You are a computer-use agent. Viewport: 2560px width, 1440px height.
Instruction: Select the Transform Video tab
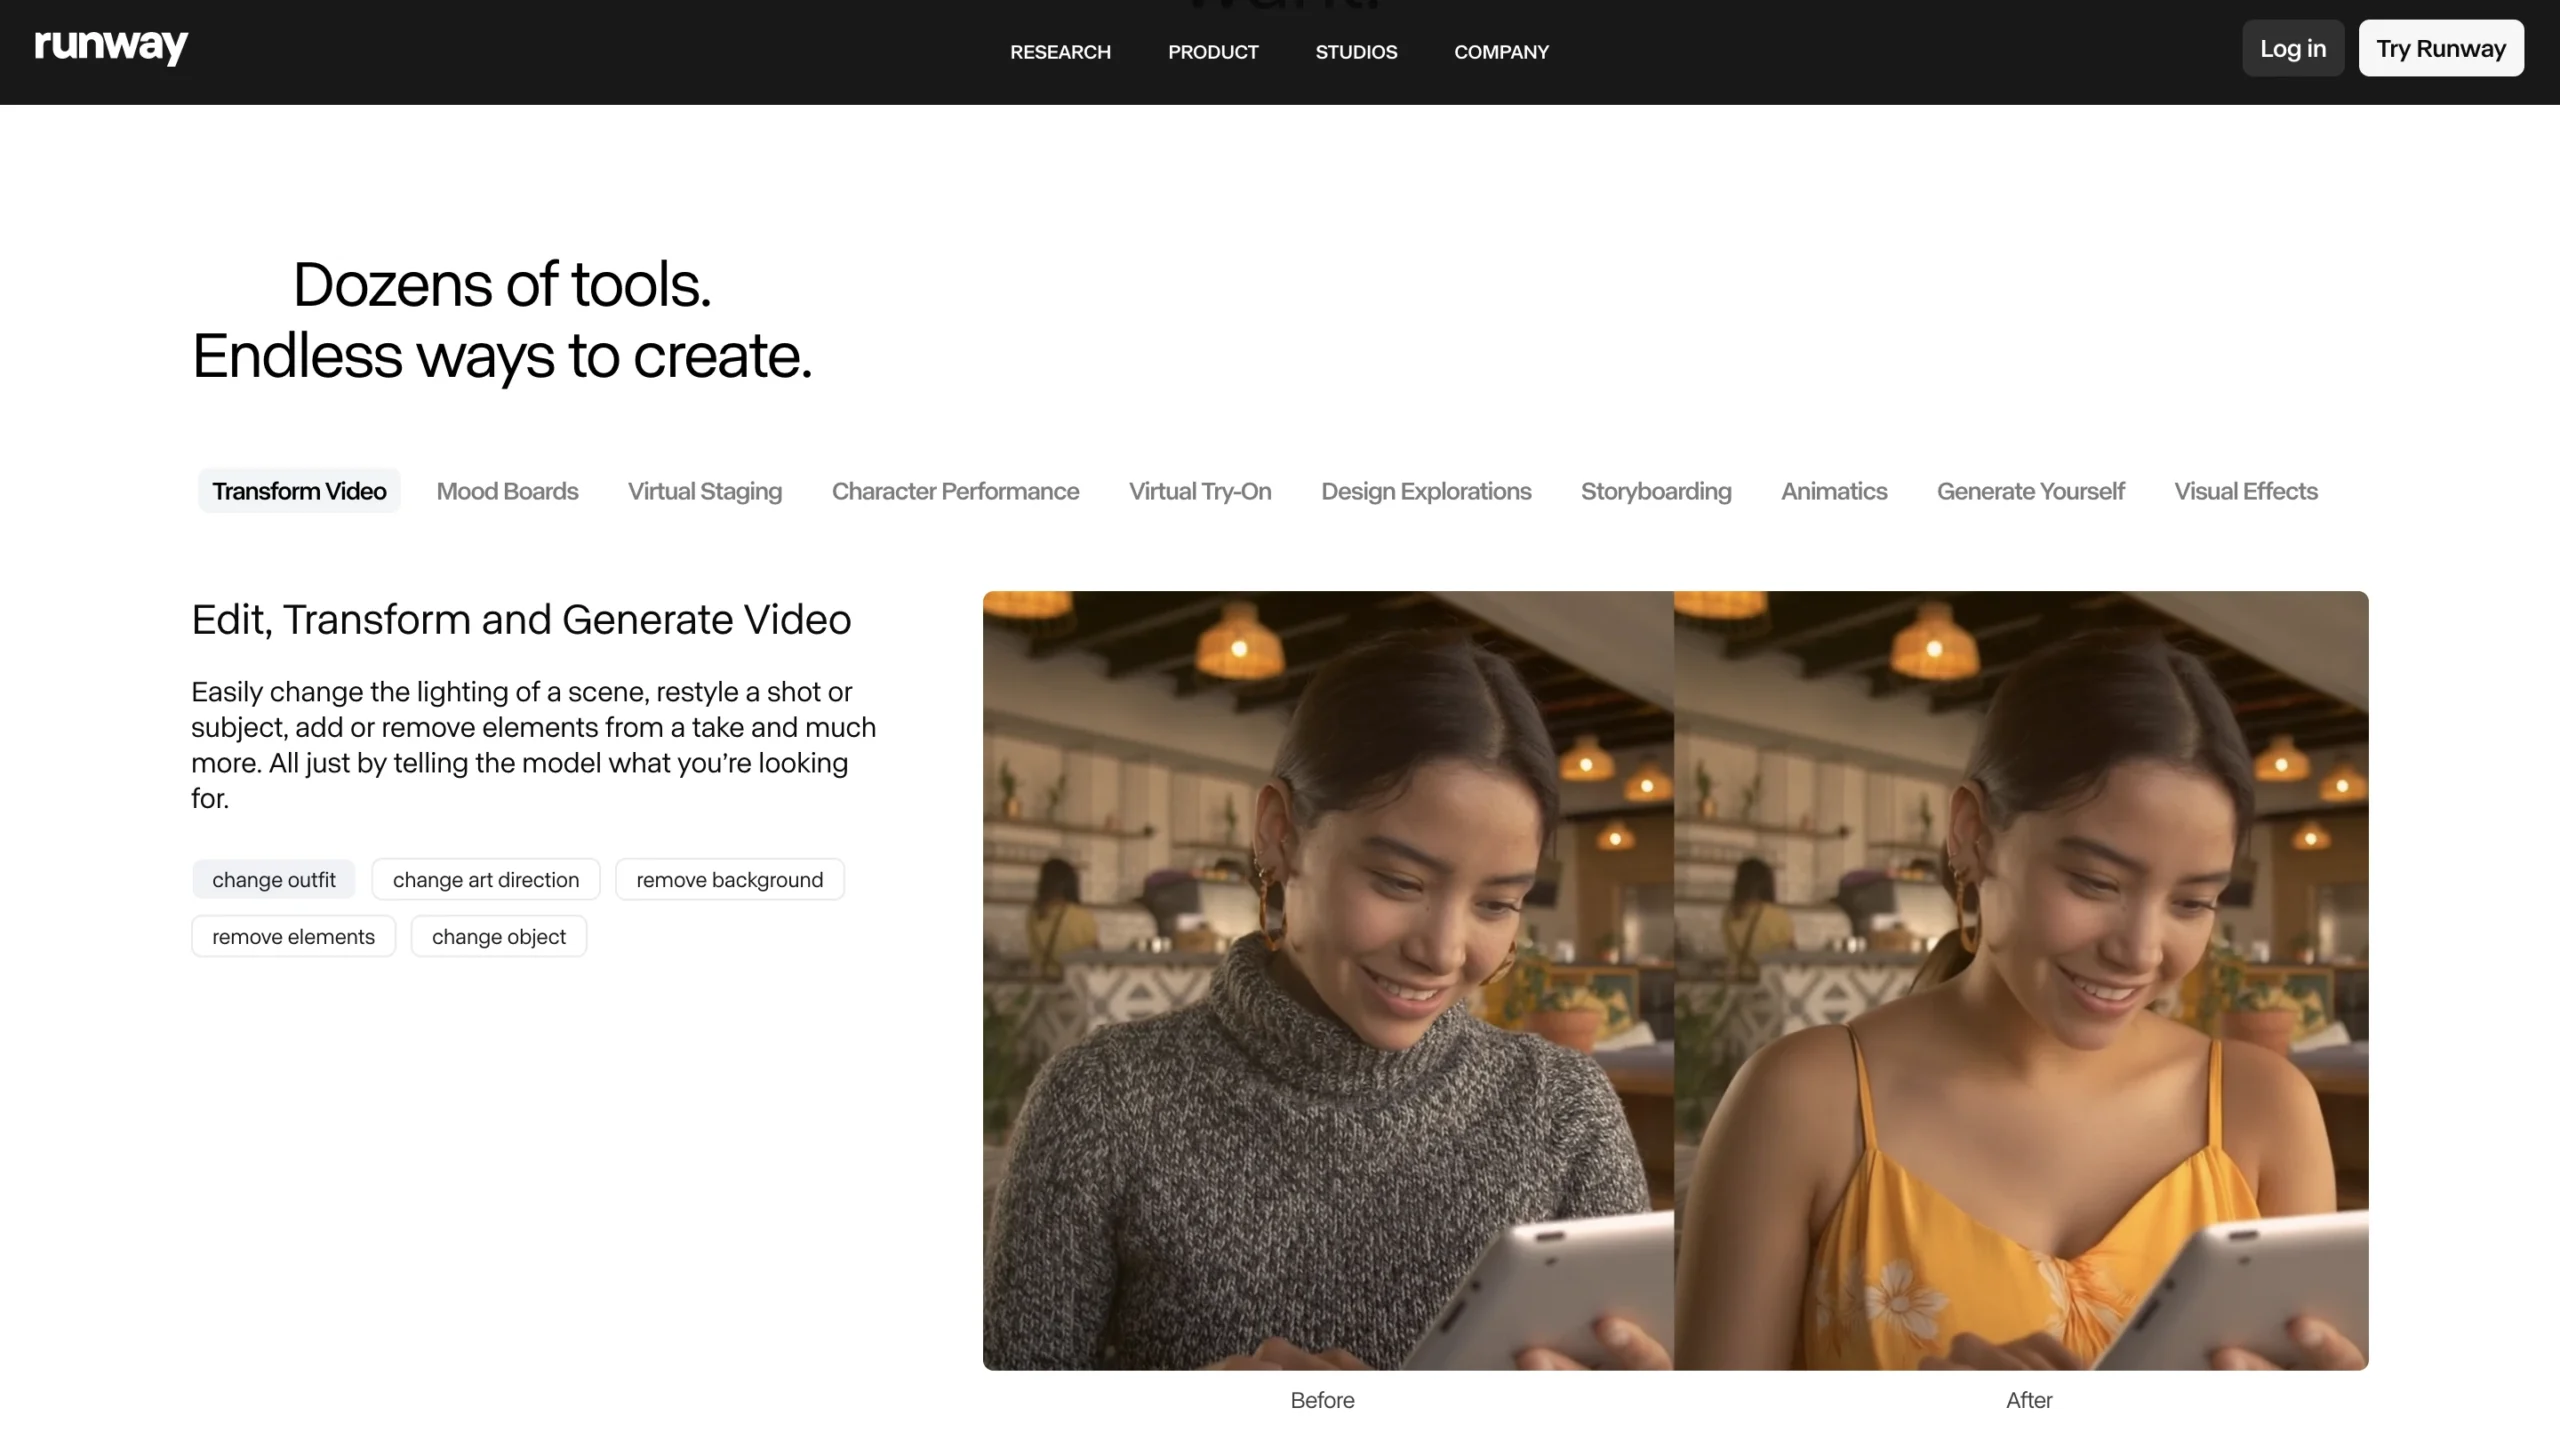(299, 490)
